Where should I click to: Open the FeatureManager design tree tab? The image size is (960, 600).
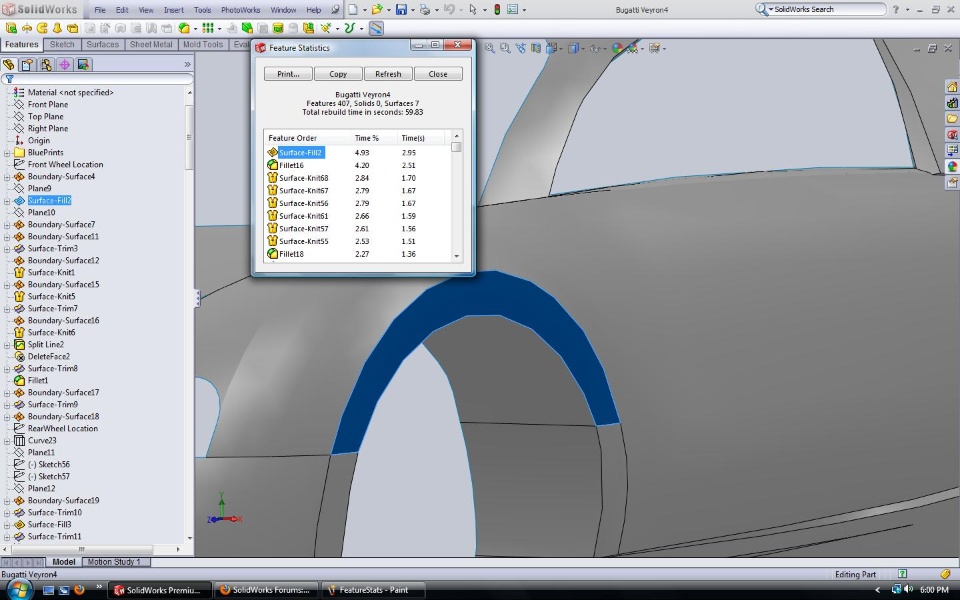click(9, 64)
